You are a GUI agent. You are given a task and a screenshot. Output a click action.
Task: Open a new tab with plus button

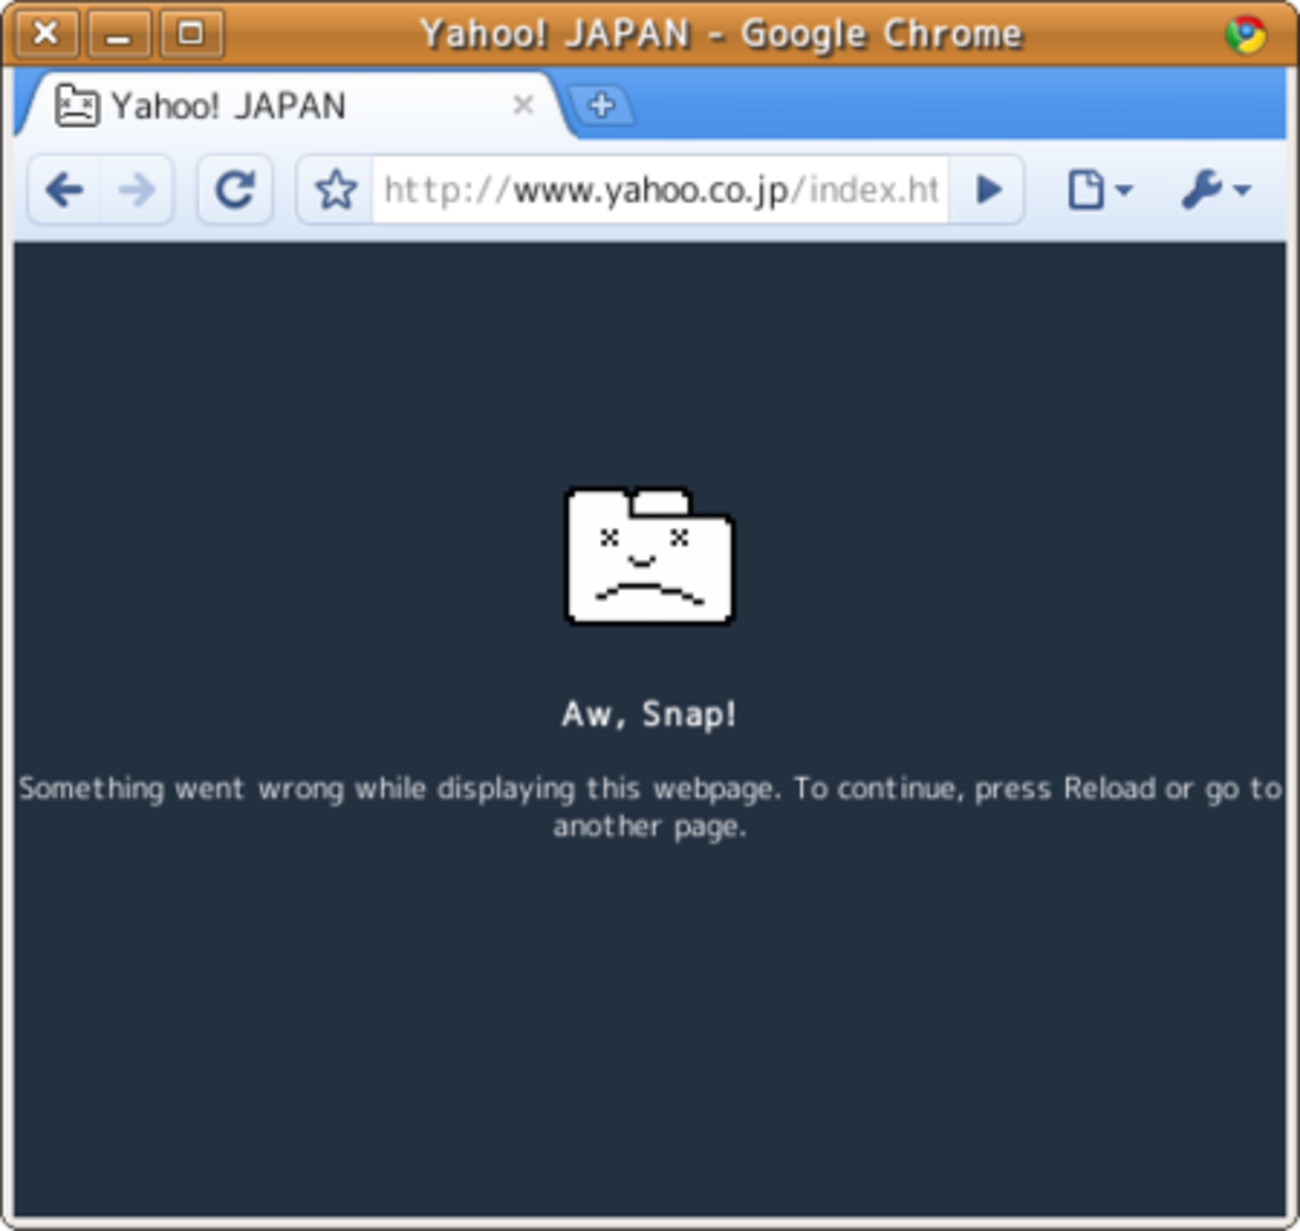(x=601, y=105)
